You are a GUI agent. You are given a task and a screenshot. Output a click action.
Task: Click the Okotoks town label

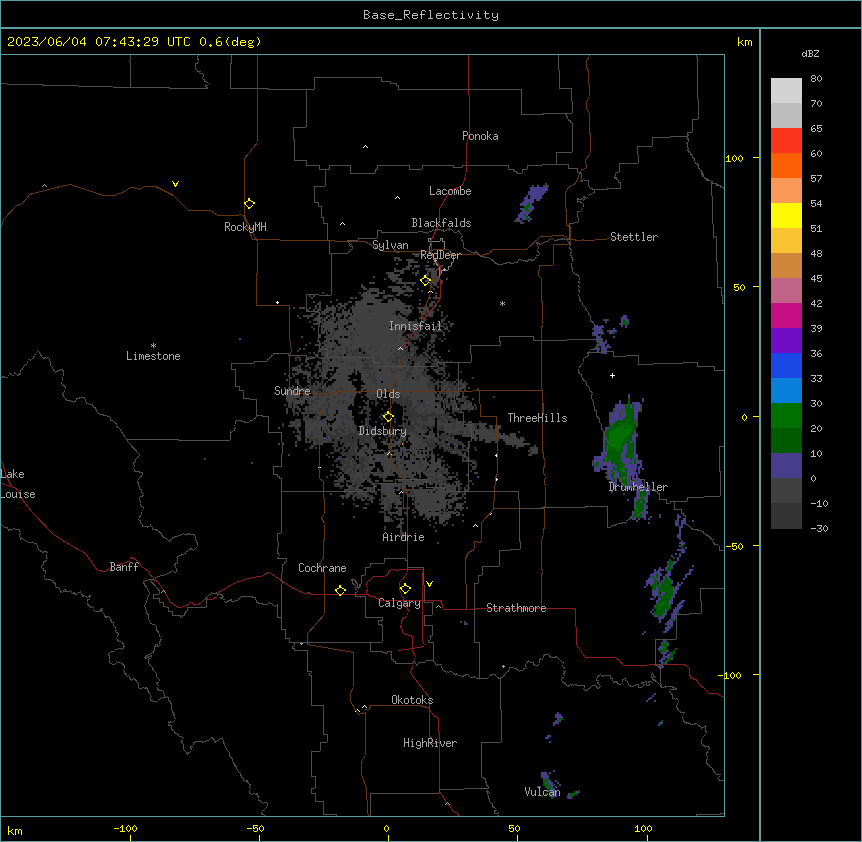(x=412, y=700)
